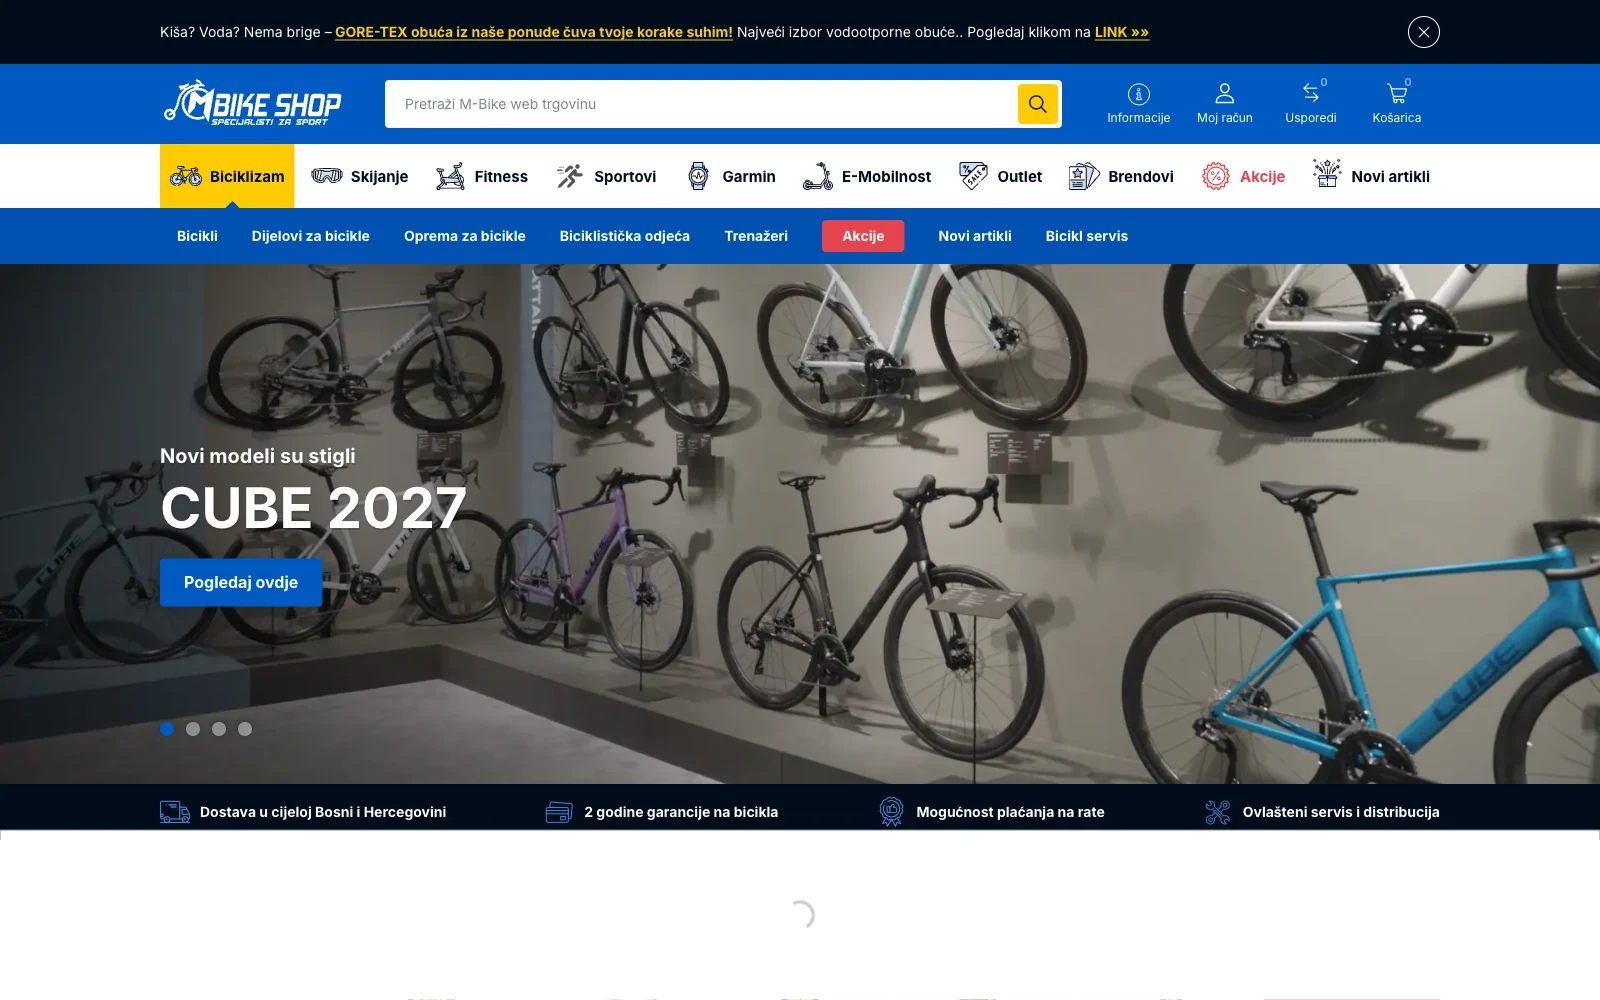Open the Outlet category

999,176
